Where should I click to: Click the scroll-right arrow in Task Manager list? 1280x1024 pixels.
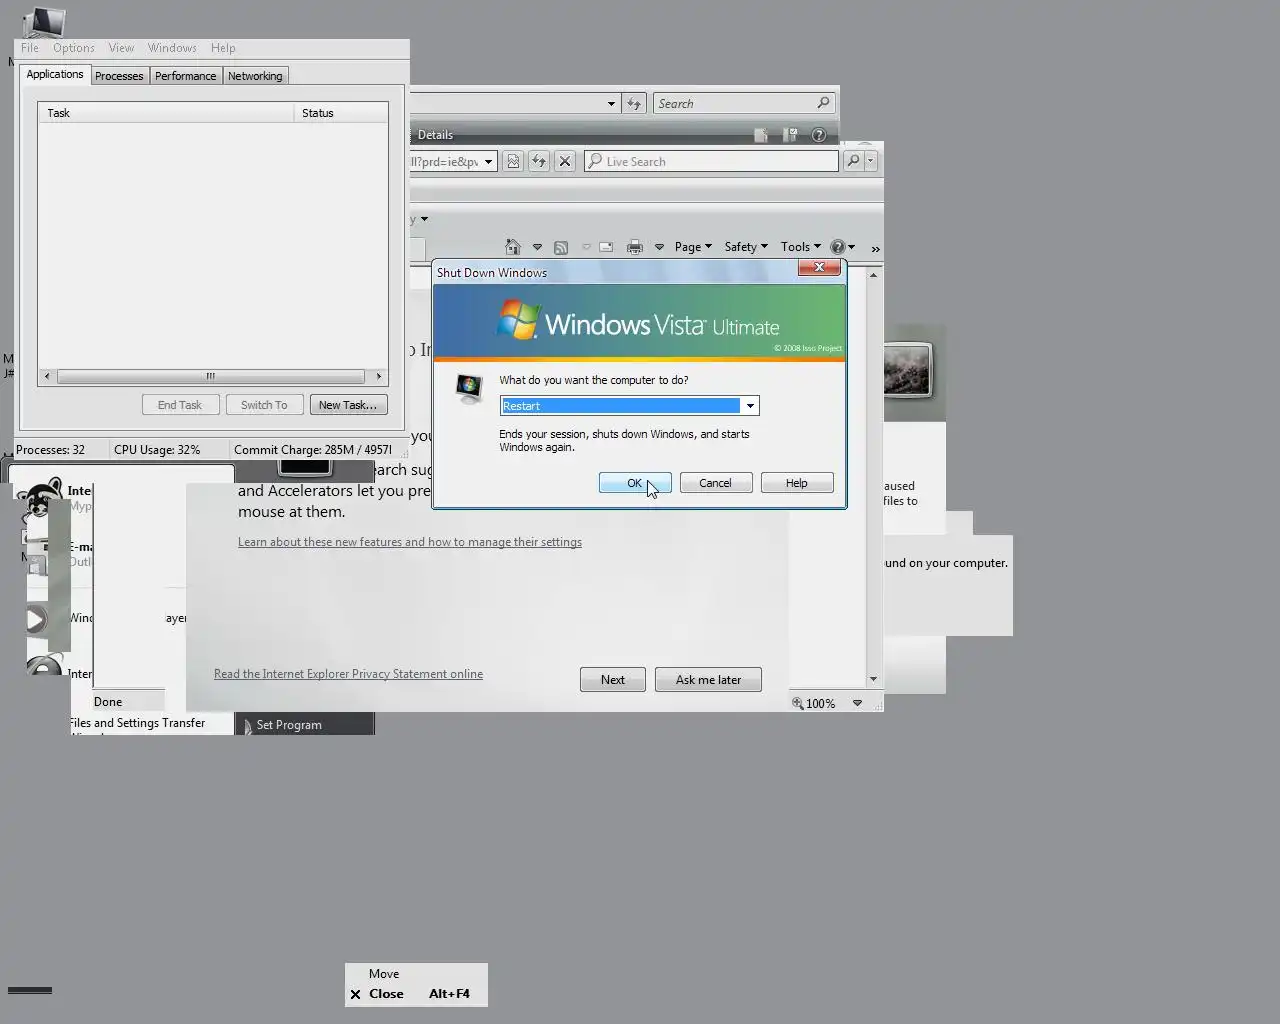click(378, 377)
